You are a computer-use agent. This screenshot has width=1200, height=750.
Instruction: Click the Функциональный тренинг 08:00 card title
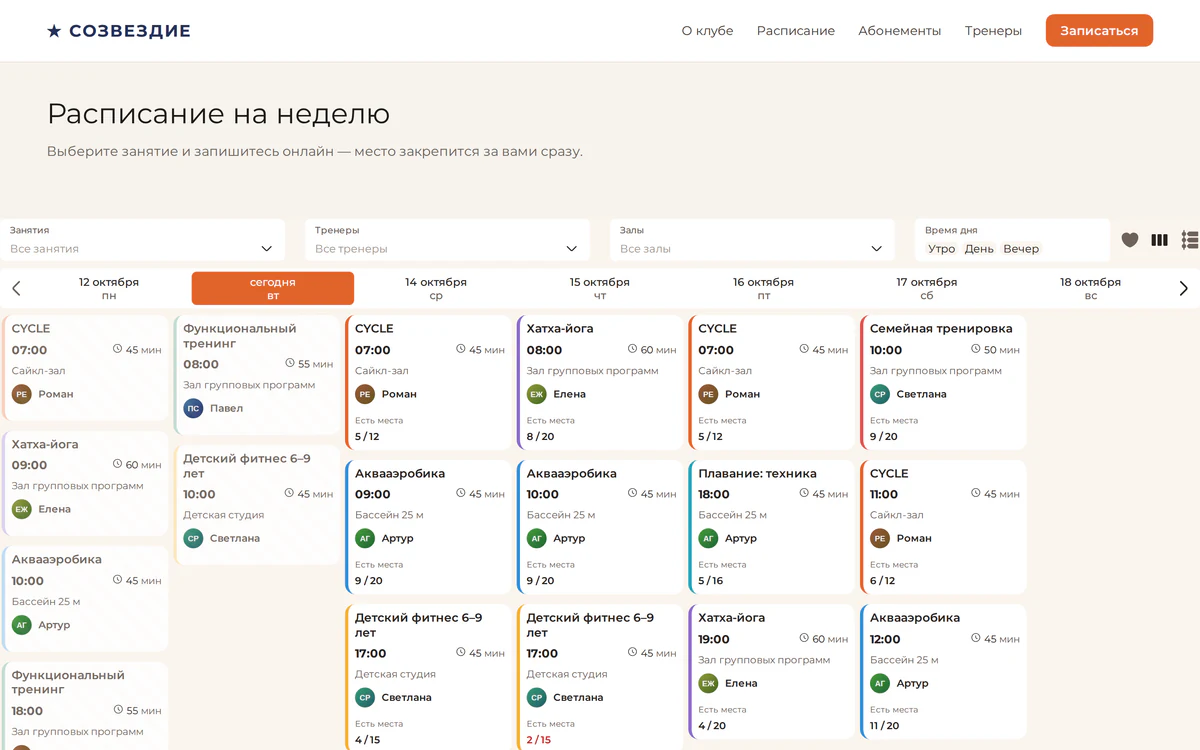[240, 335]
